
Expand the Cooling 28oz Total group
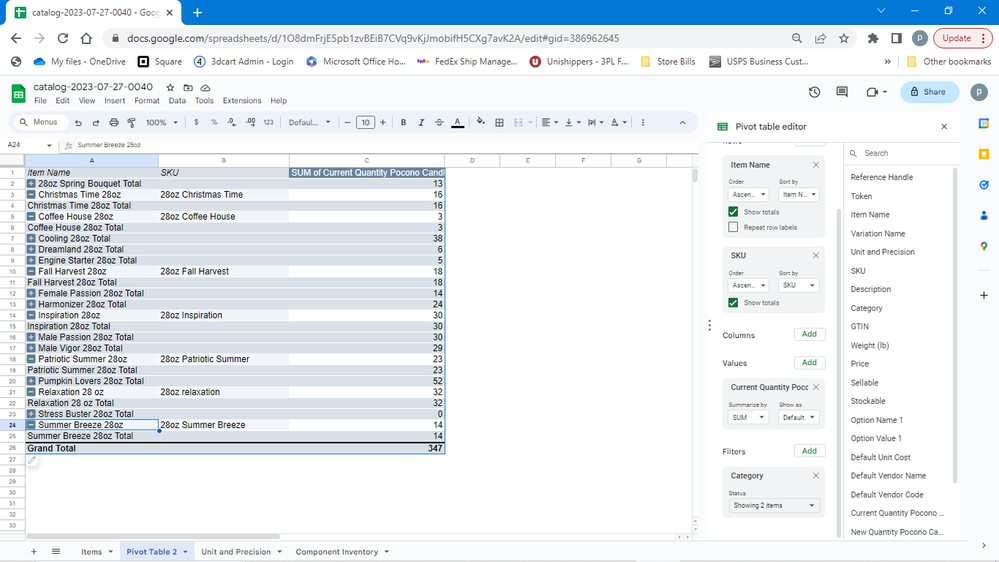pyautogui.click(x=31, y=238)
